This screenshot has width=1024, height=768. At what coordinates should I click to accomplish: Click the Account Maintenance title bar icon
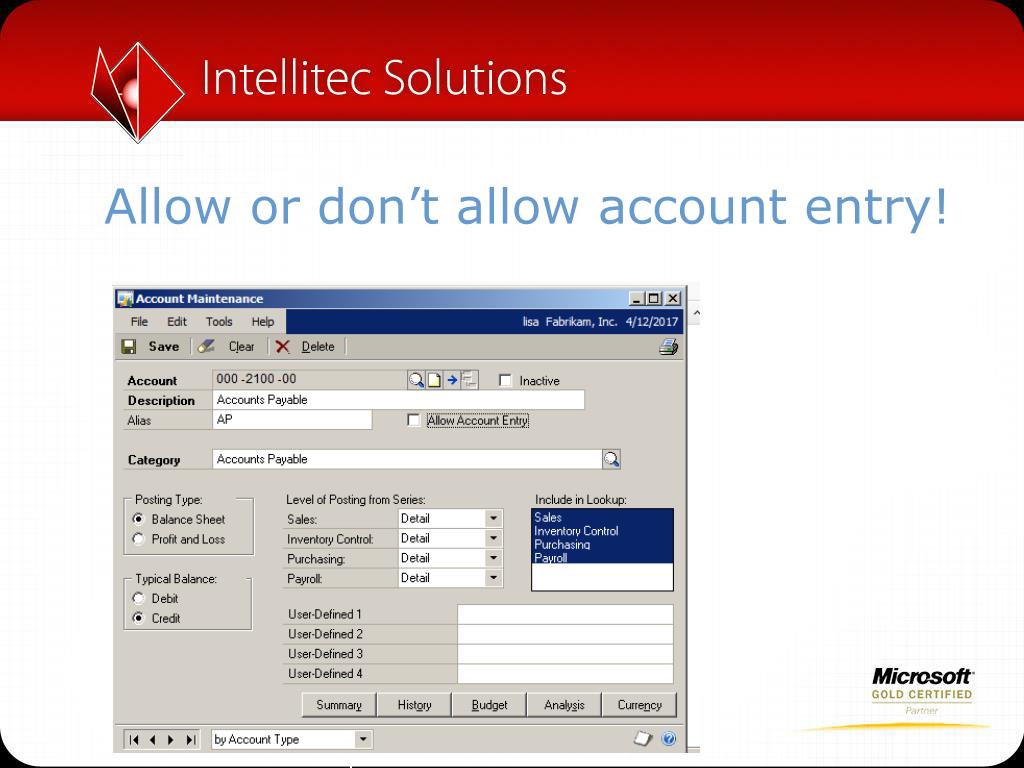point(125,299)
